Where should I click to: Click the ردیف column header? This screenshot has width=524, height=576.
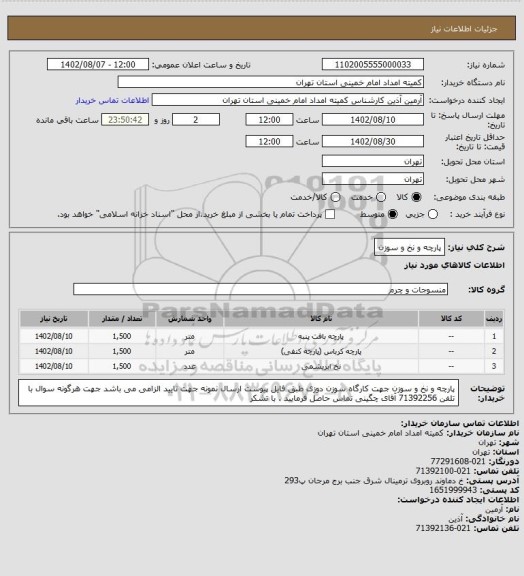pyautogui.click(x=494, y=318)
